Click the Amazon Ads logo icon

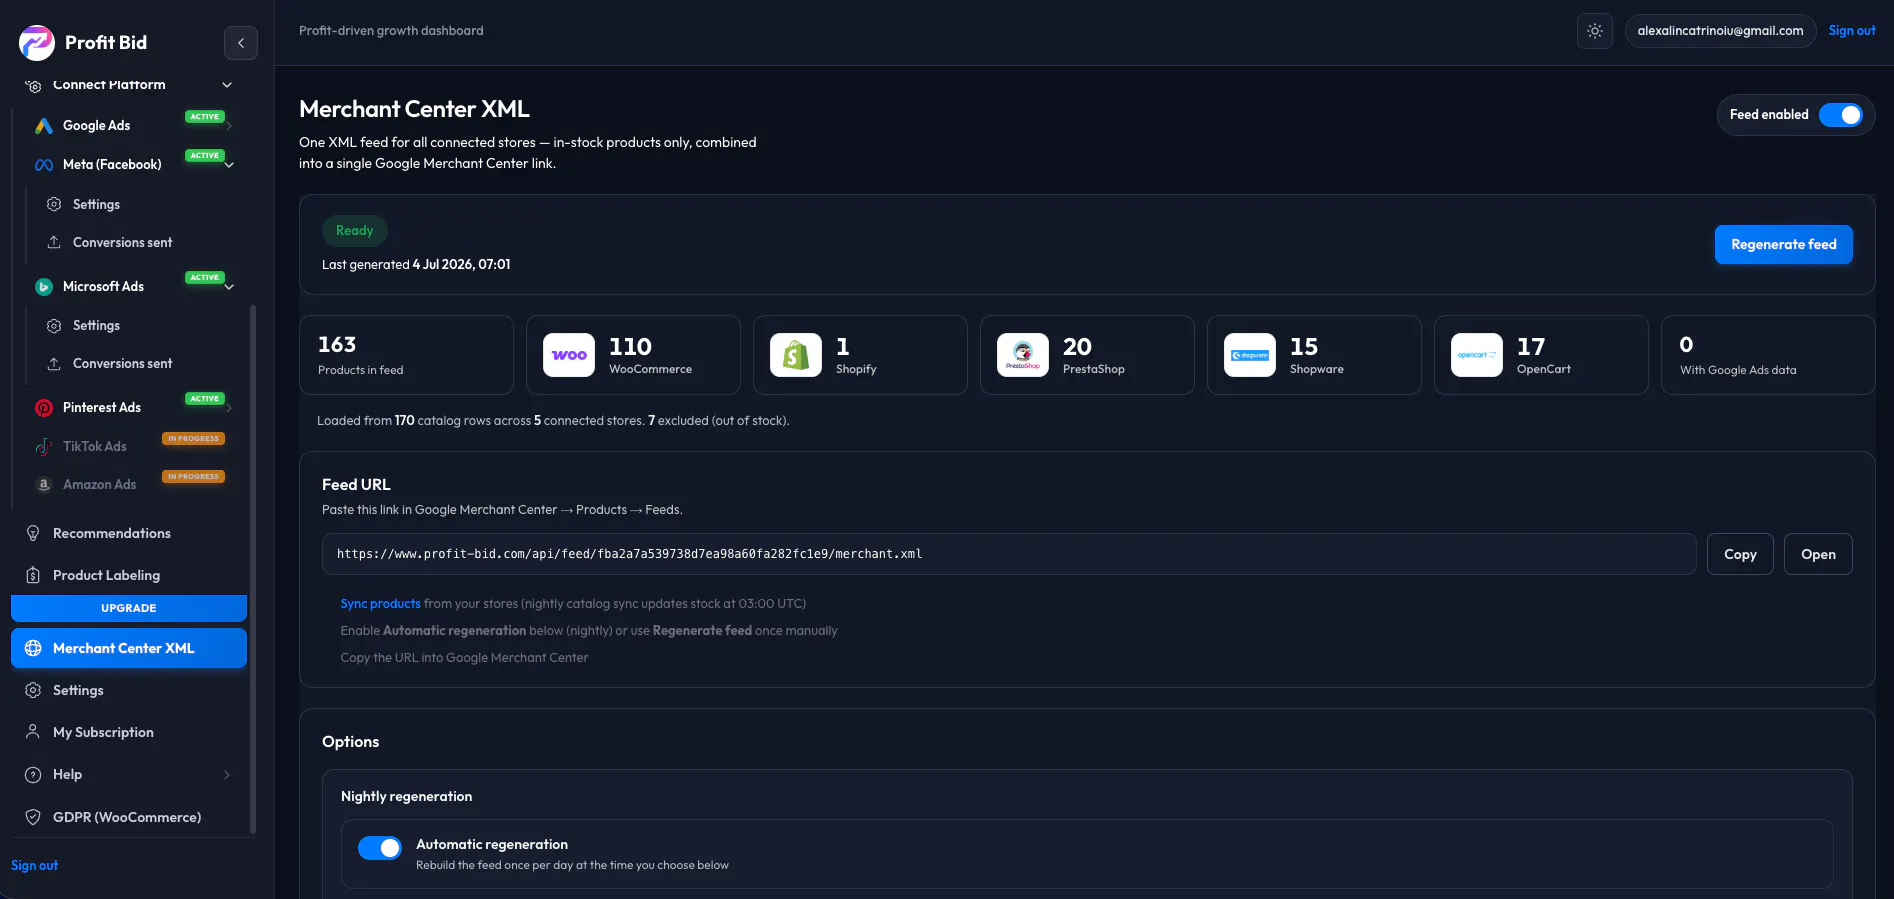(x=44, y=485)
